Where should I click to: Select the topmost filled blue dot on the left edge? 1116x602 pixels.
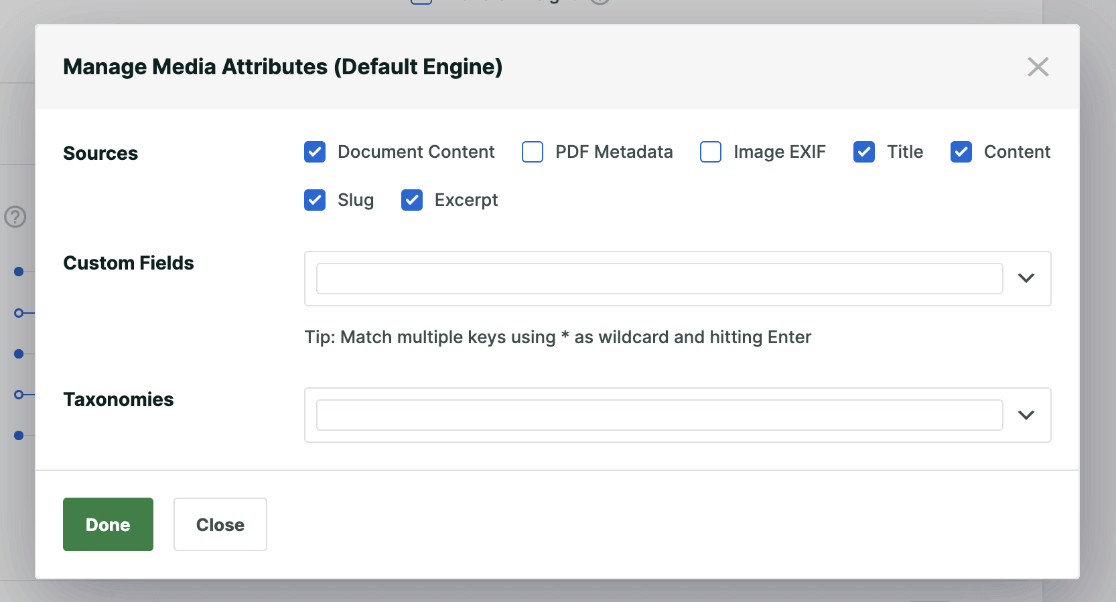(16, 271)
